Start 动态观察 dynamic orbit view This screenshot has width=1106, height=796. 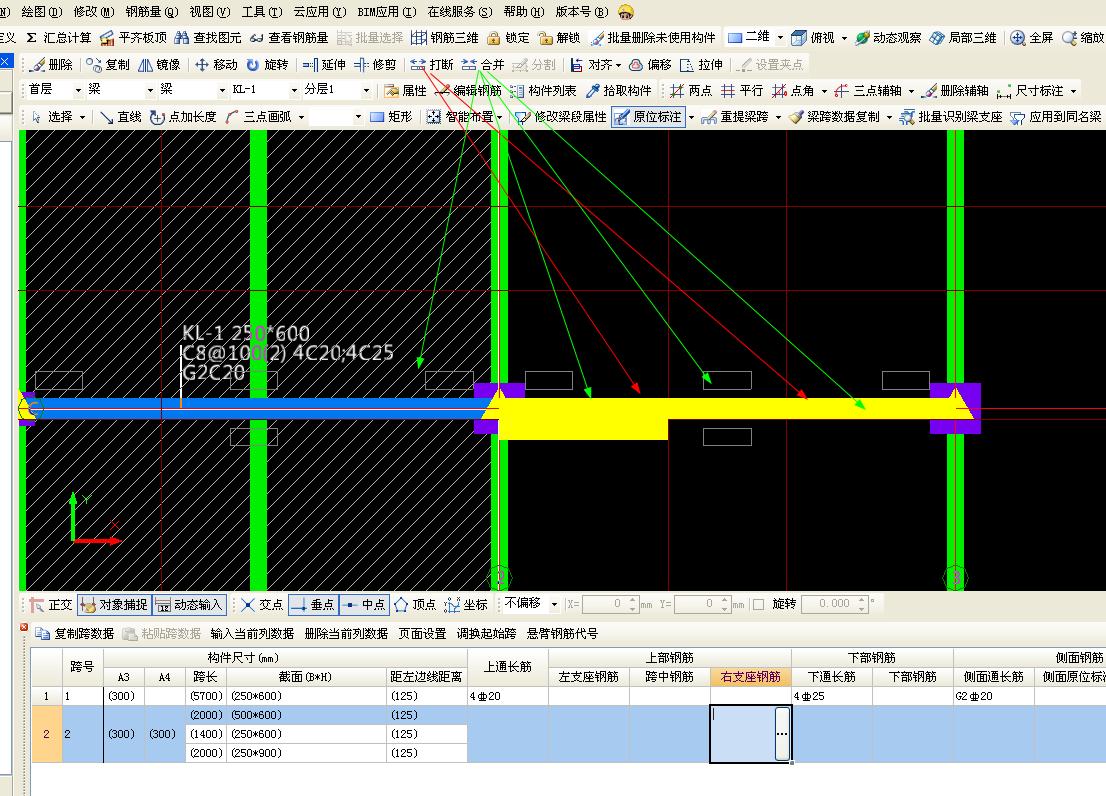tap(888, 38)
